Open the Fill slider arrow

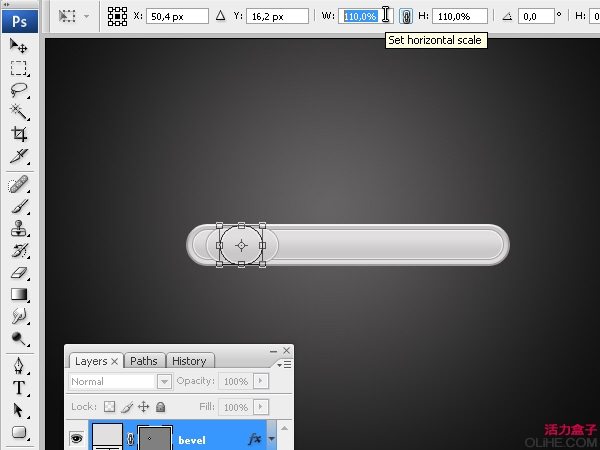coord(261,407)
